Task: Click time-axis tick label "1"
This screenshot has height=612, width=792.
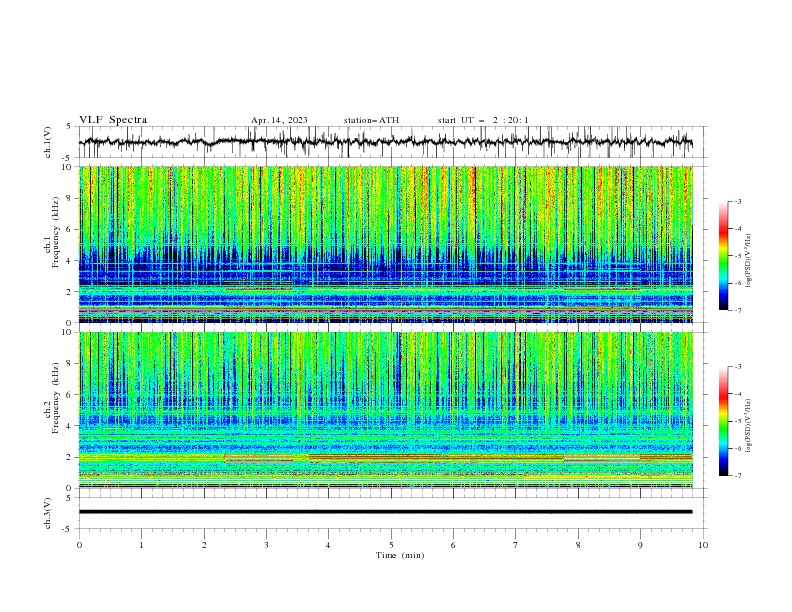Action: (141, 545)
